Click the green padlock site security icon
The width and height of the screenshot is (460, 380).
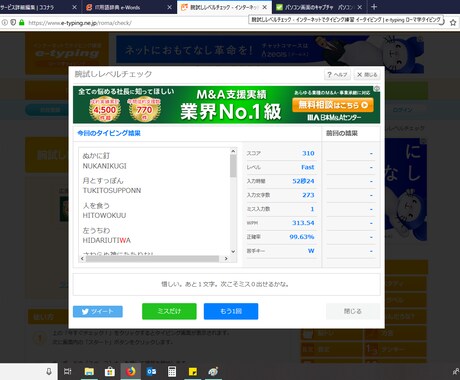22,23
